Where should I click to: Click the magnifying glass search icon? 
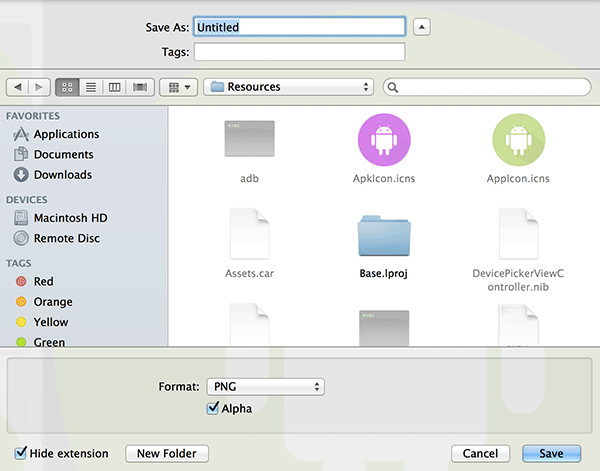393,88
